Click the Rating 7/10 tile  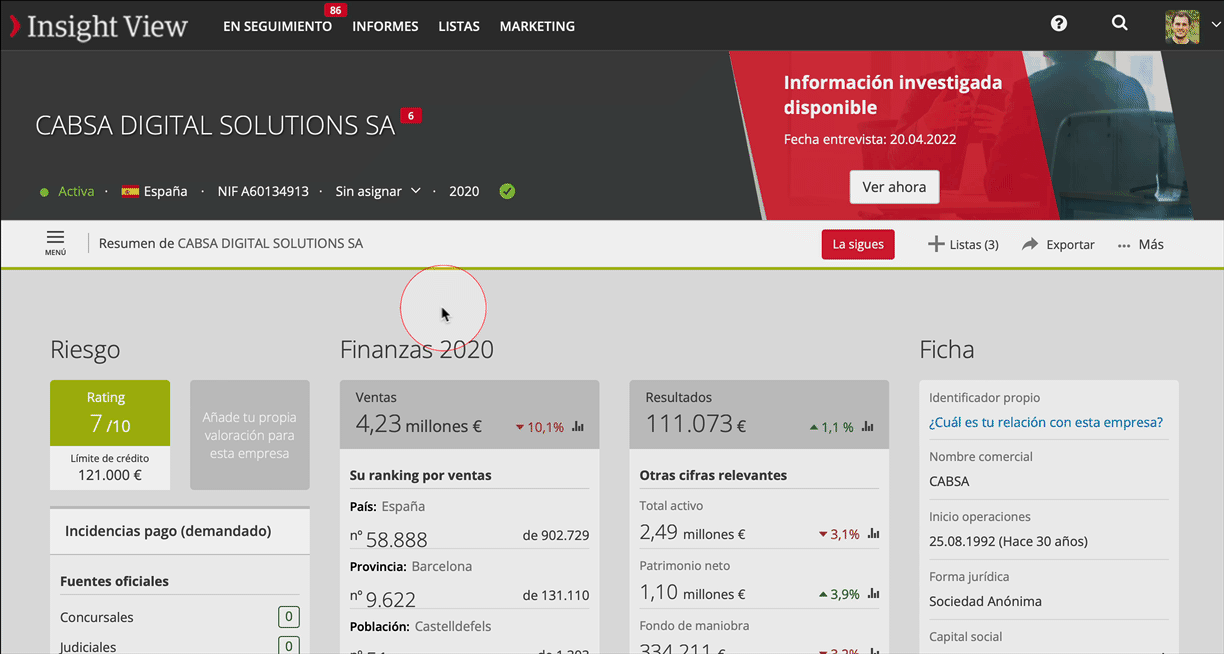pos(110,413)
